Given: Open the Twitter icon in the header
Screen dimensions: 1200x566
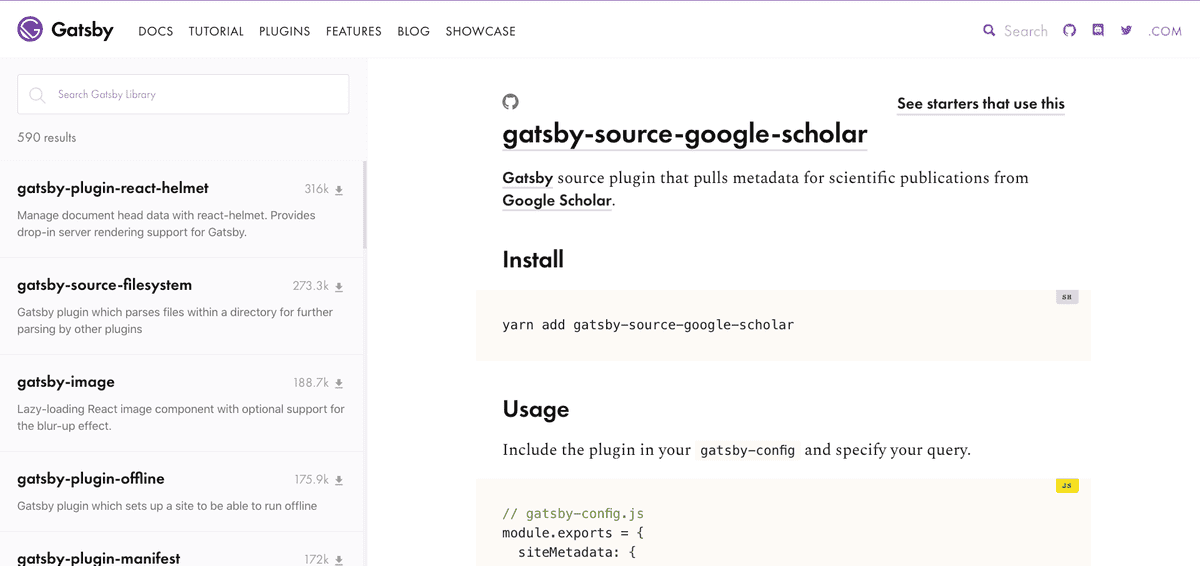Looking at the screenshot, I should coord(1127,31).
